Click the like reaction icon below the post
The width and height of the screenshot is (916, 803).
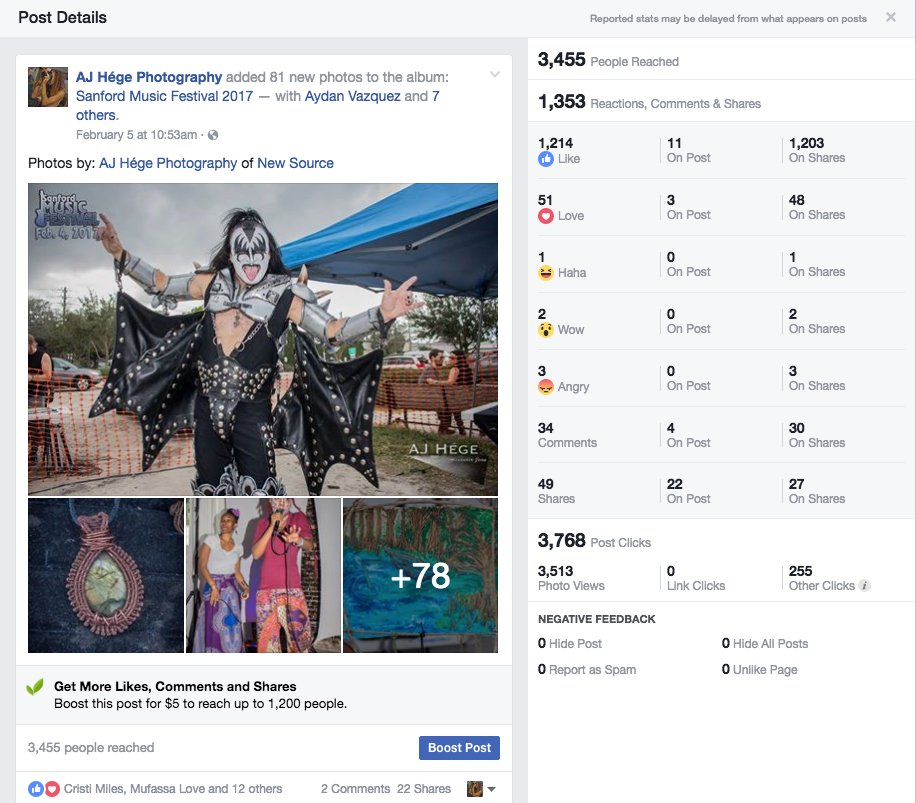[36, 789]
